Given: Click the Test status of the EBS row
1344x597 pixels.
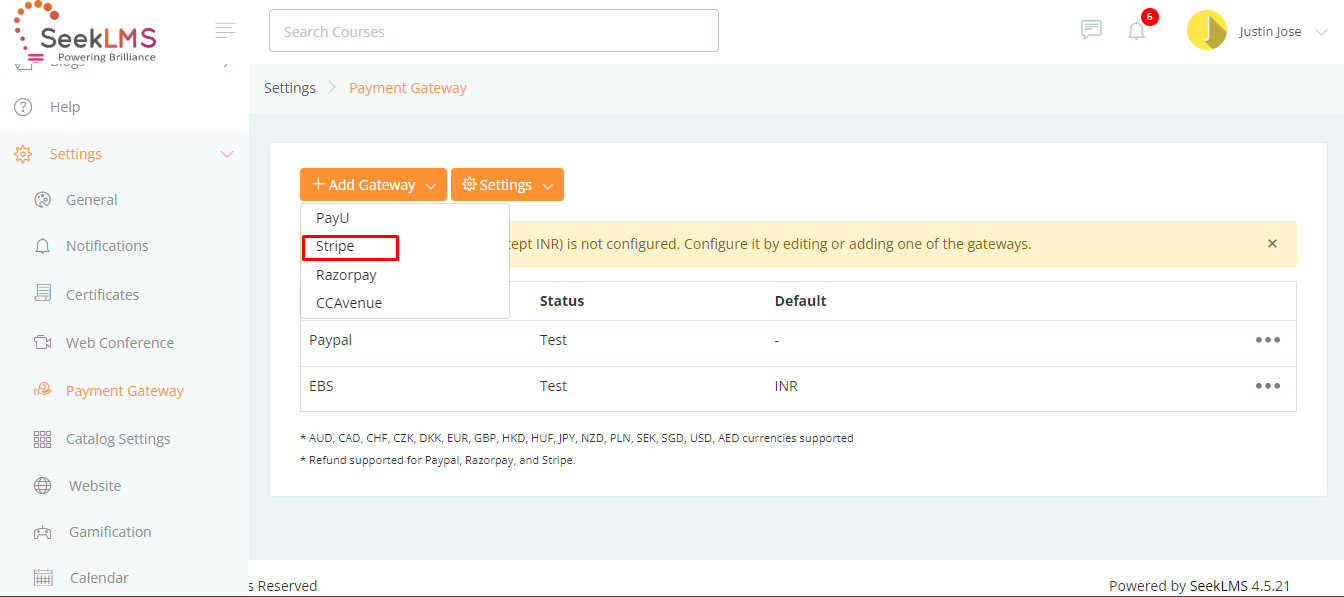Looking at the screenshot, I should tap(553, 386).
